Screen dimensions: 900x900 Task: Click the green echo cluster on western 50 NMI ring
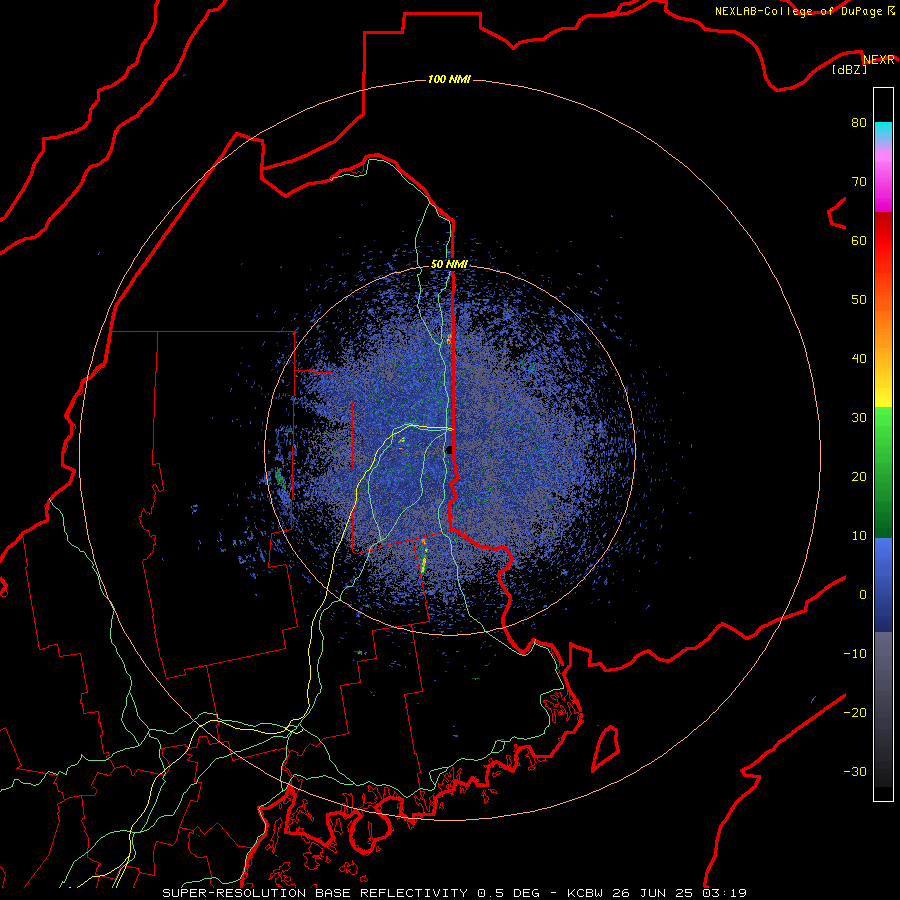(x=280, y=477)
